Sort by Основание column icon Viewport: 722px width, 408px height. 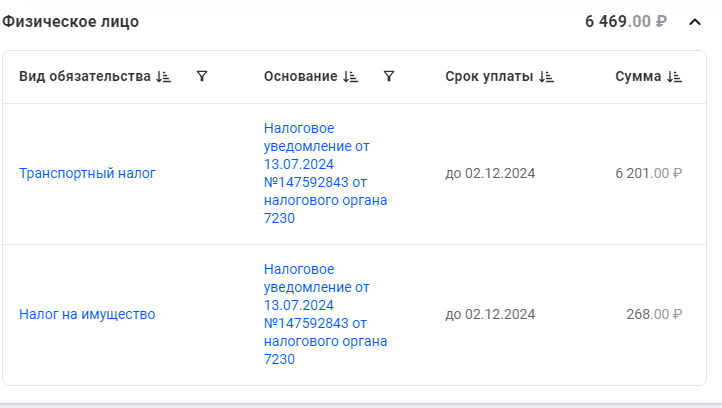tap(350, 76)
